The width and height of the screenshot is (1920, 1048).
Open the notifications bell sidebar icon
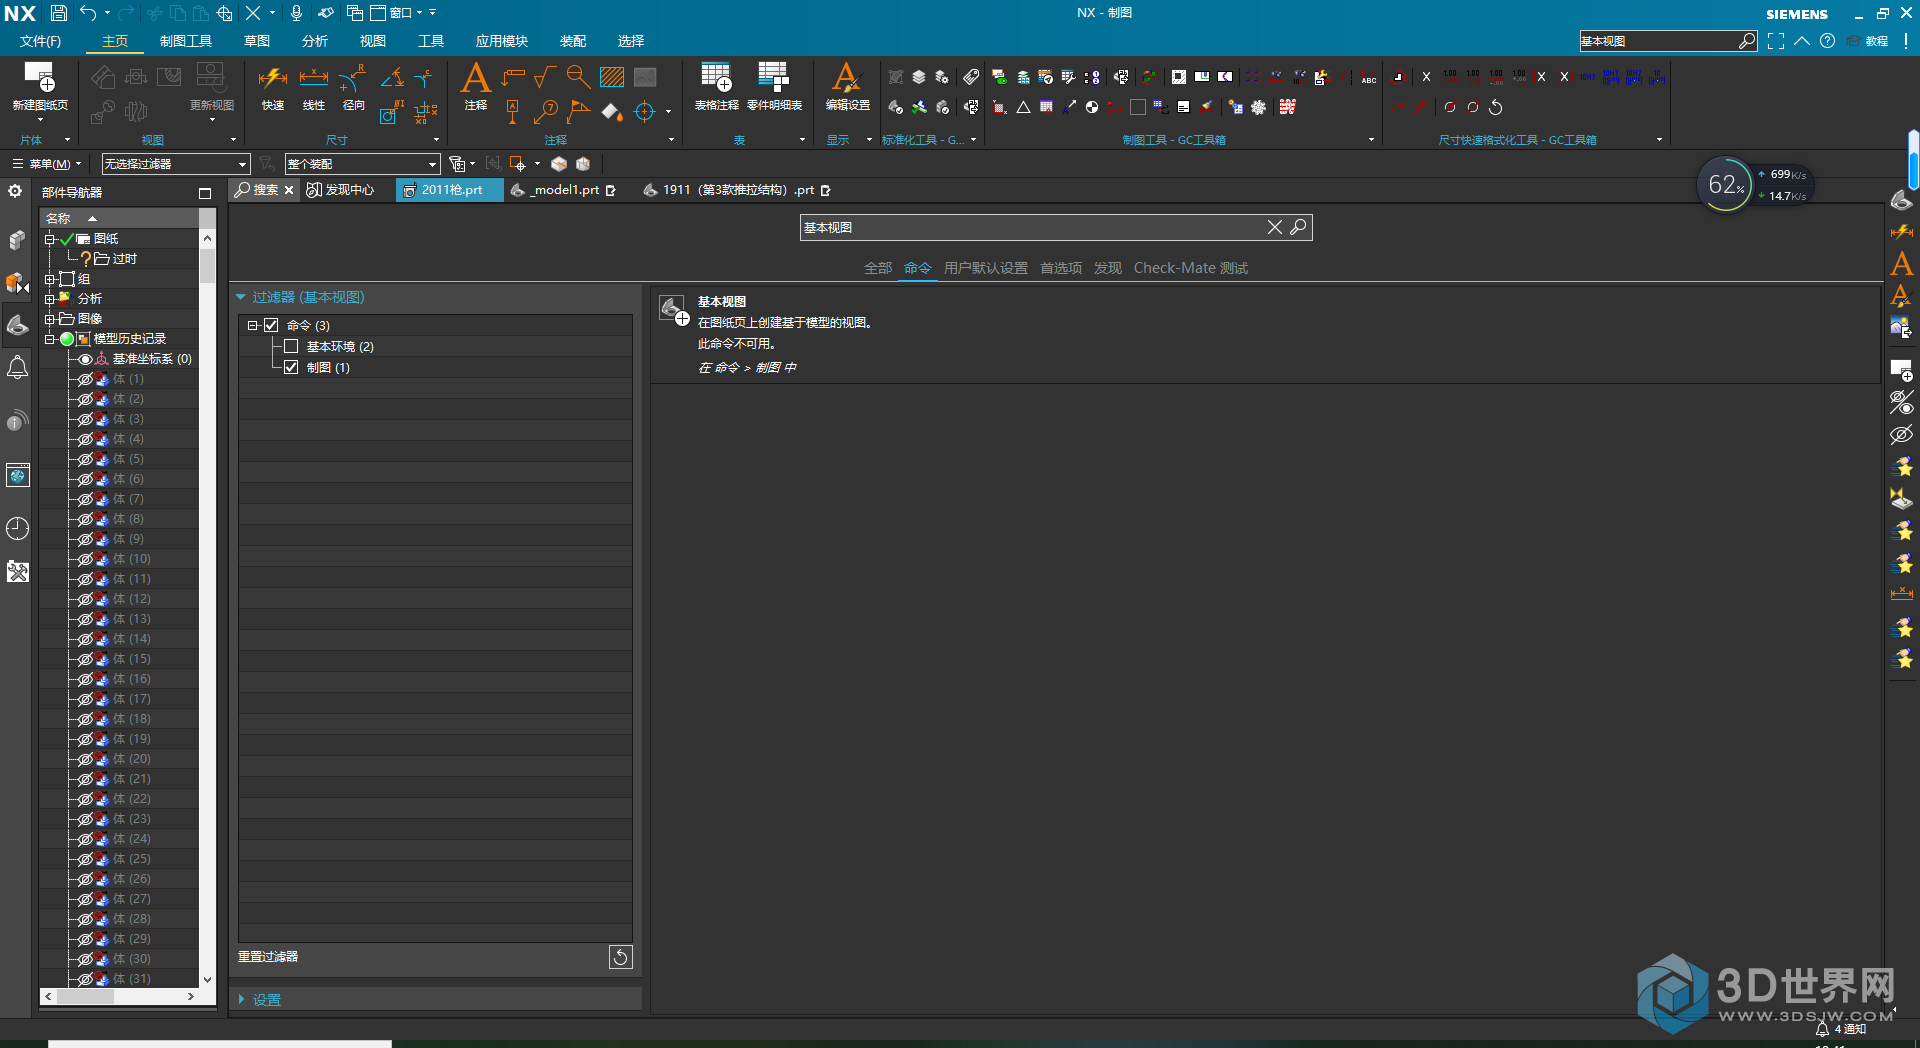[x=17, y=368]
